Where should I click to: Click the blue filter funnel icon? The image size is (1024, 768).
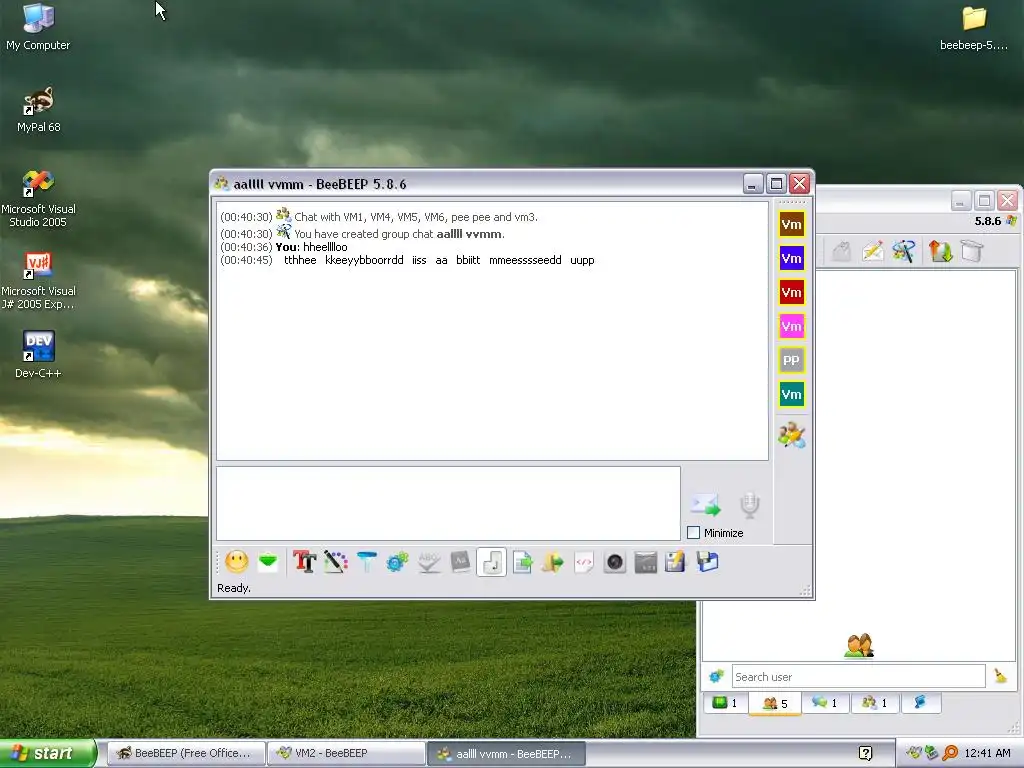(x=366, y=562)
